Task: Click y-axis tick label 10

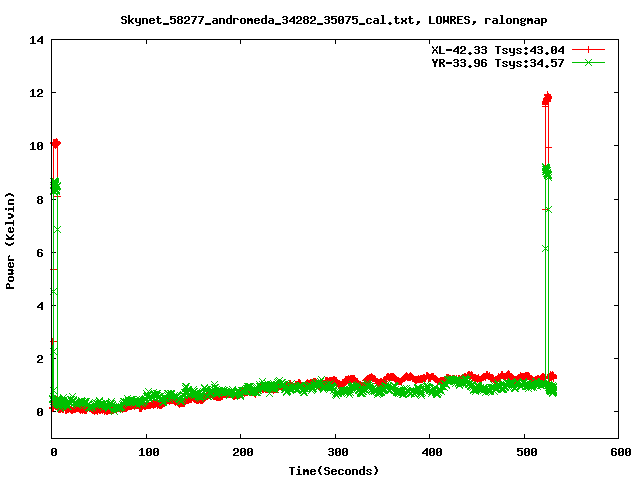Action: (x=36, y=146)
